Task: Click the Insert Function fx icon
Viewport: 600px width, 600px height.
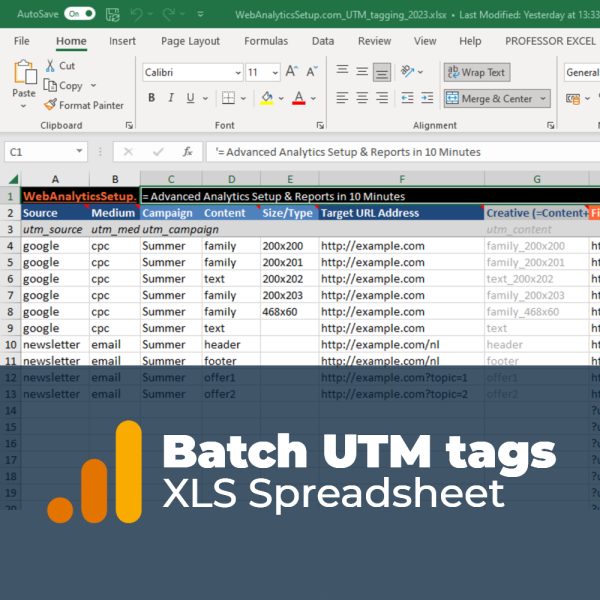Action: pyautogui.click(x=187, y=152)
